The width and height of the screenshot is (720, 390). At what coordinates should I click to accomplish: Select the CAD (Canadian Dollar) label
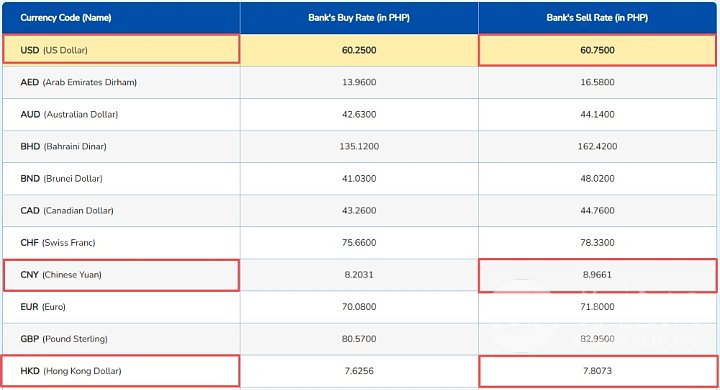67,210
